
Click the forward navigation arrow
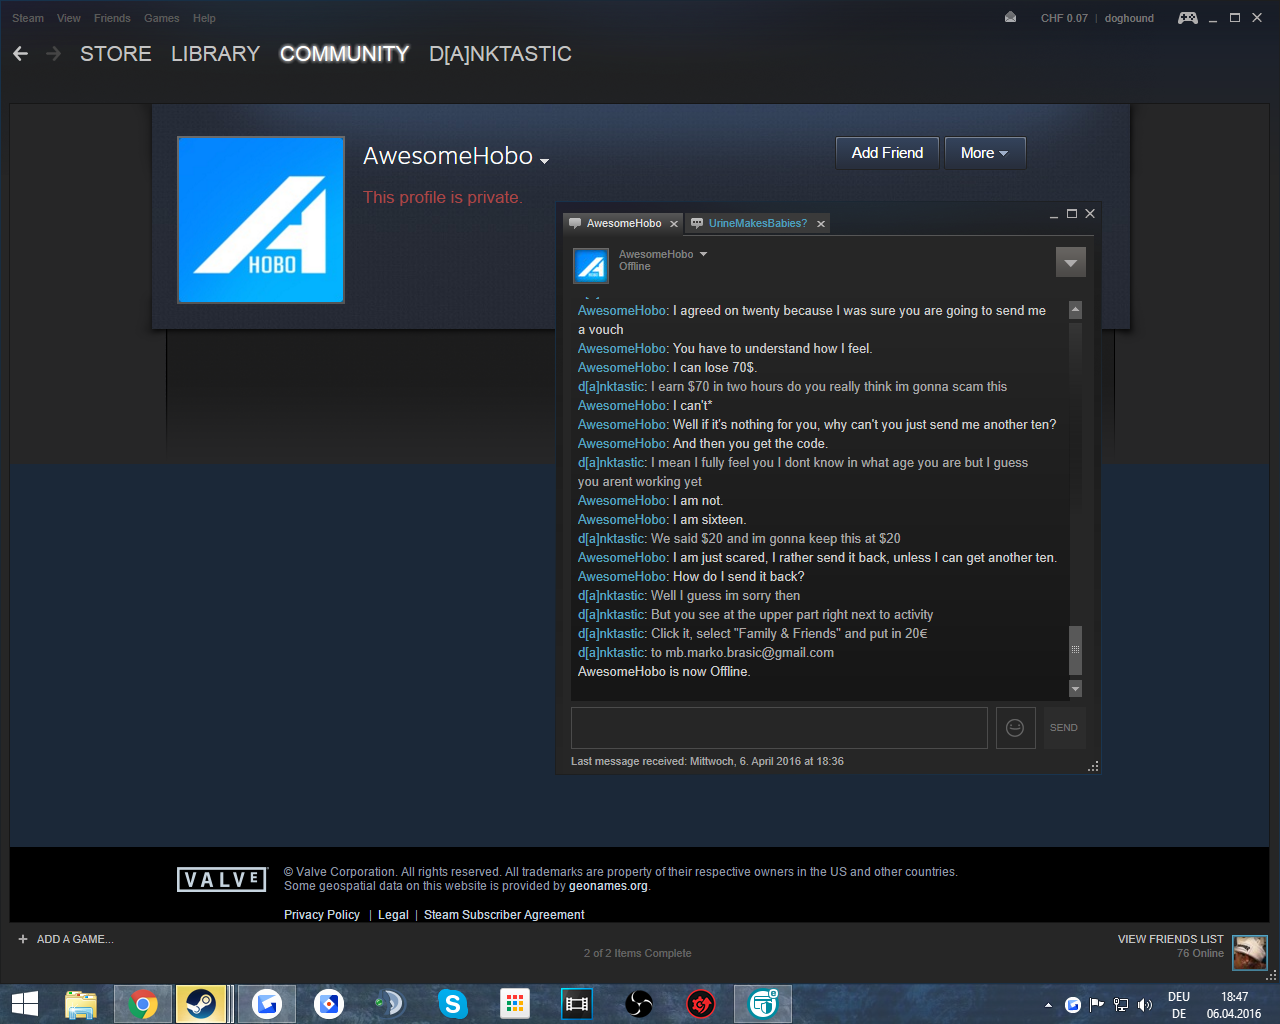coord(54,54)
